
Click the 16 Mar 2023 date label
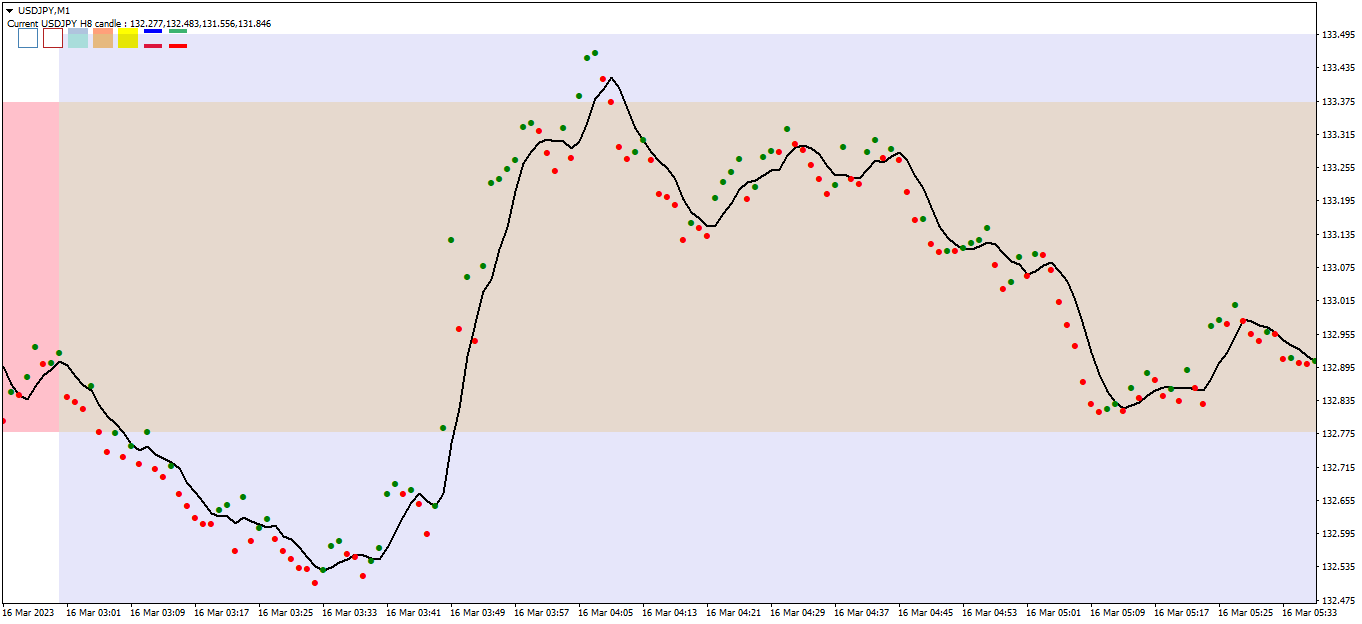click(28, 612)
